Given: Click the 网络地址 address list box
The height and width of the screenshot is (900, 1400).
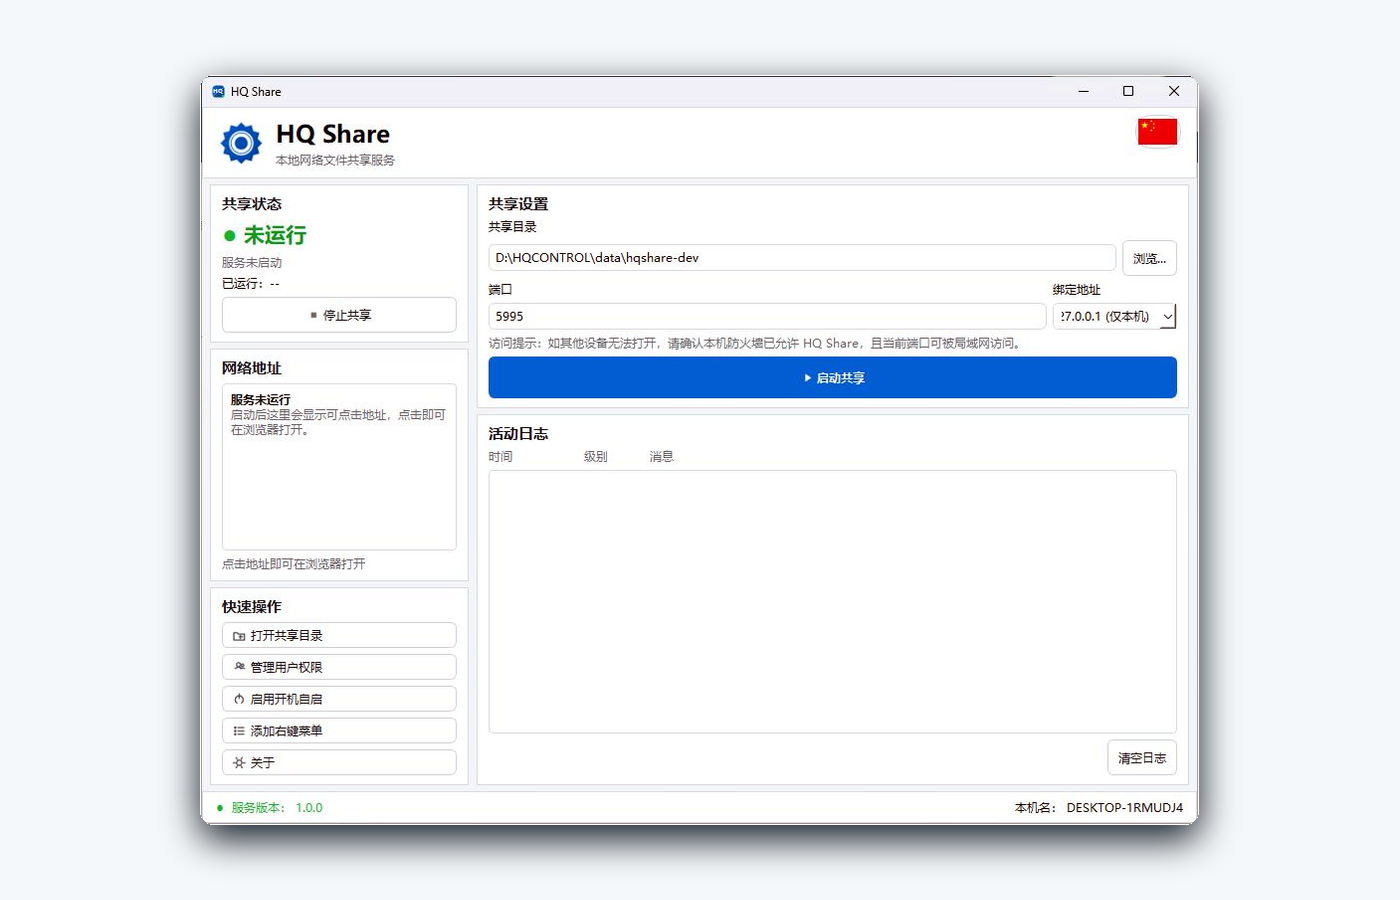Looking at the screenshot, I should (339, 467).
